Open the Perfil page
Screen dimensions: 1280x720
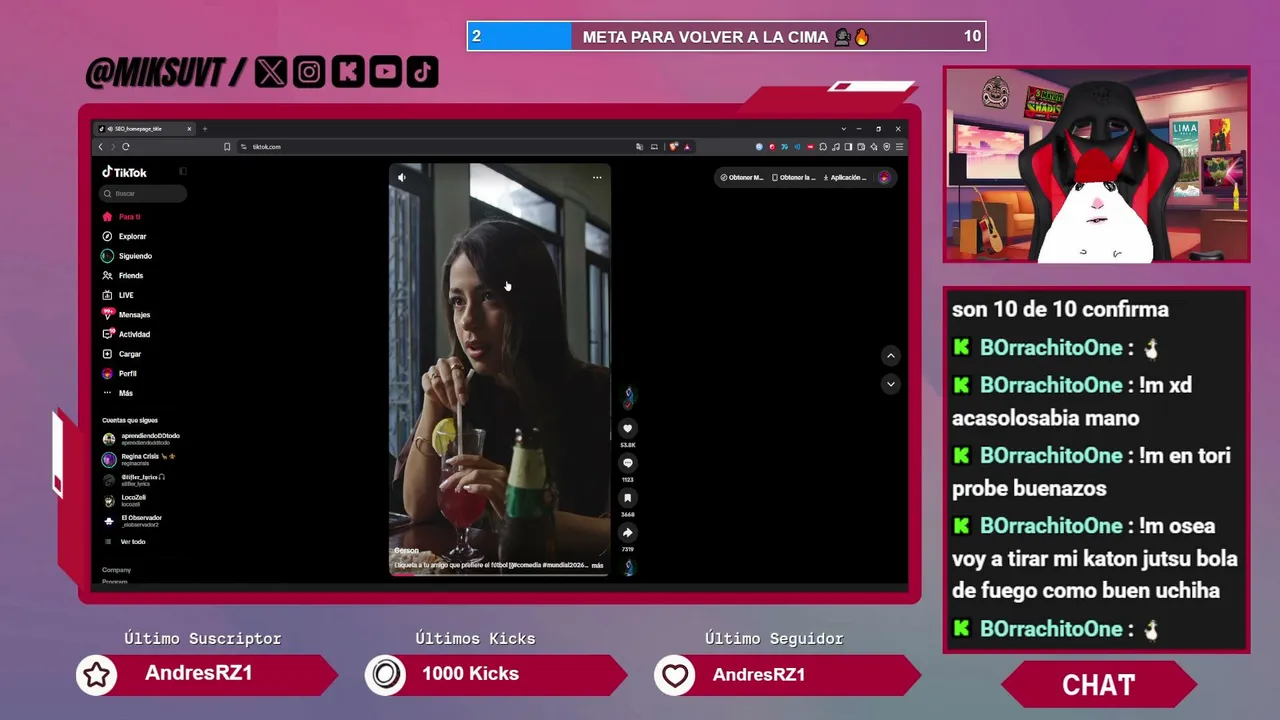coord(120,373)
